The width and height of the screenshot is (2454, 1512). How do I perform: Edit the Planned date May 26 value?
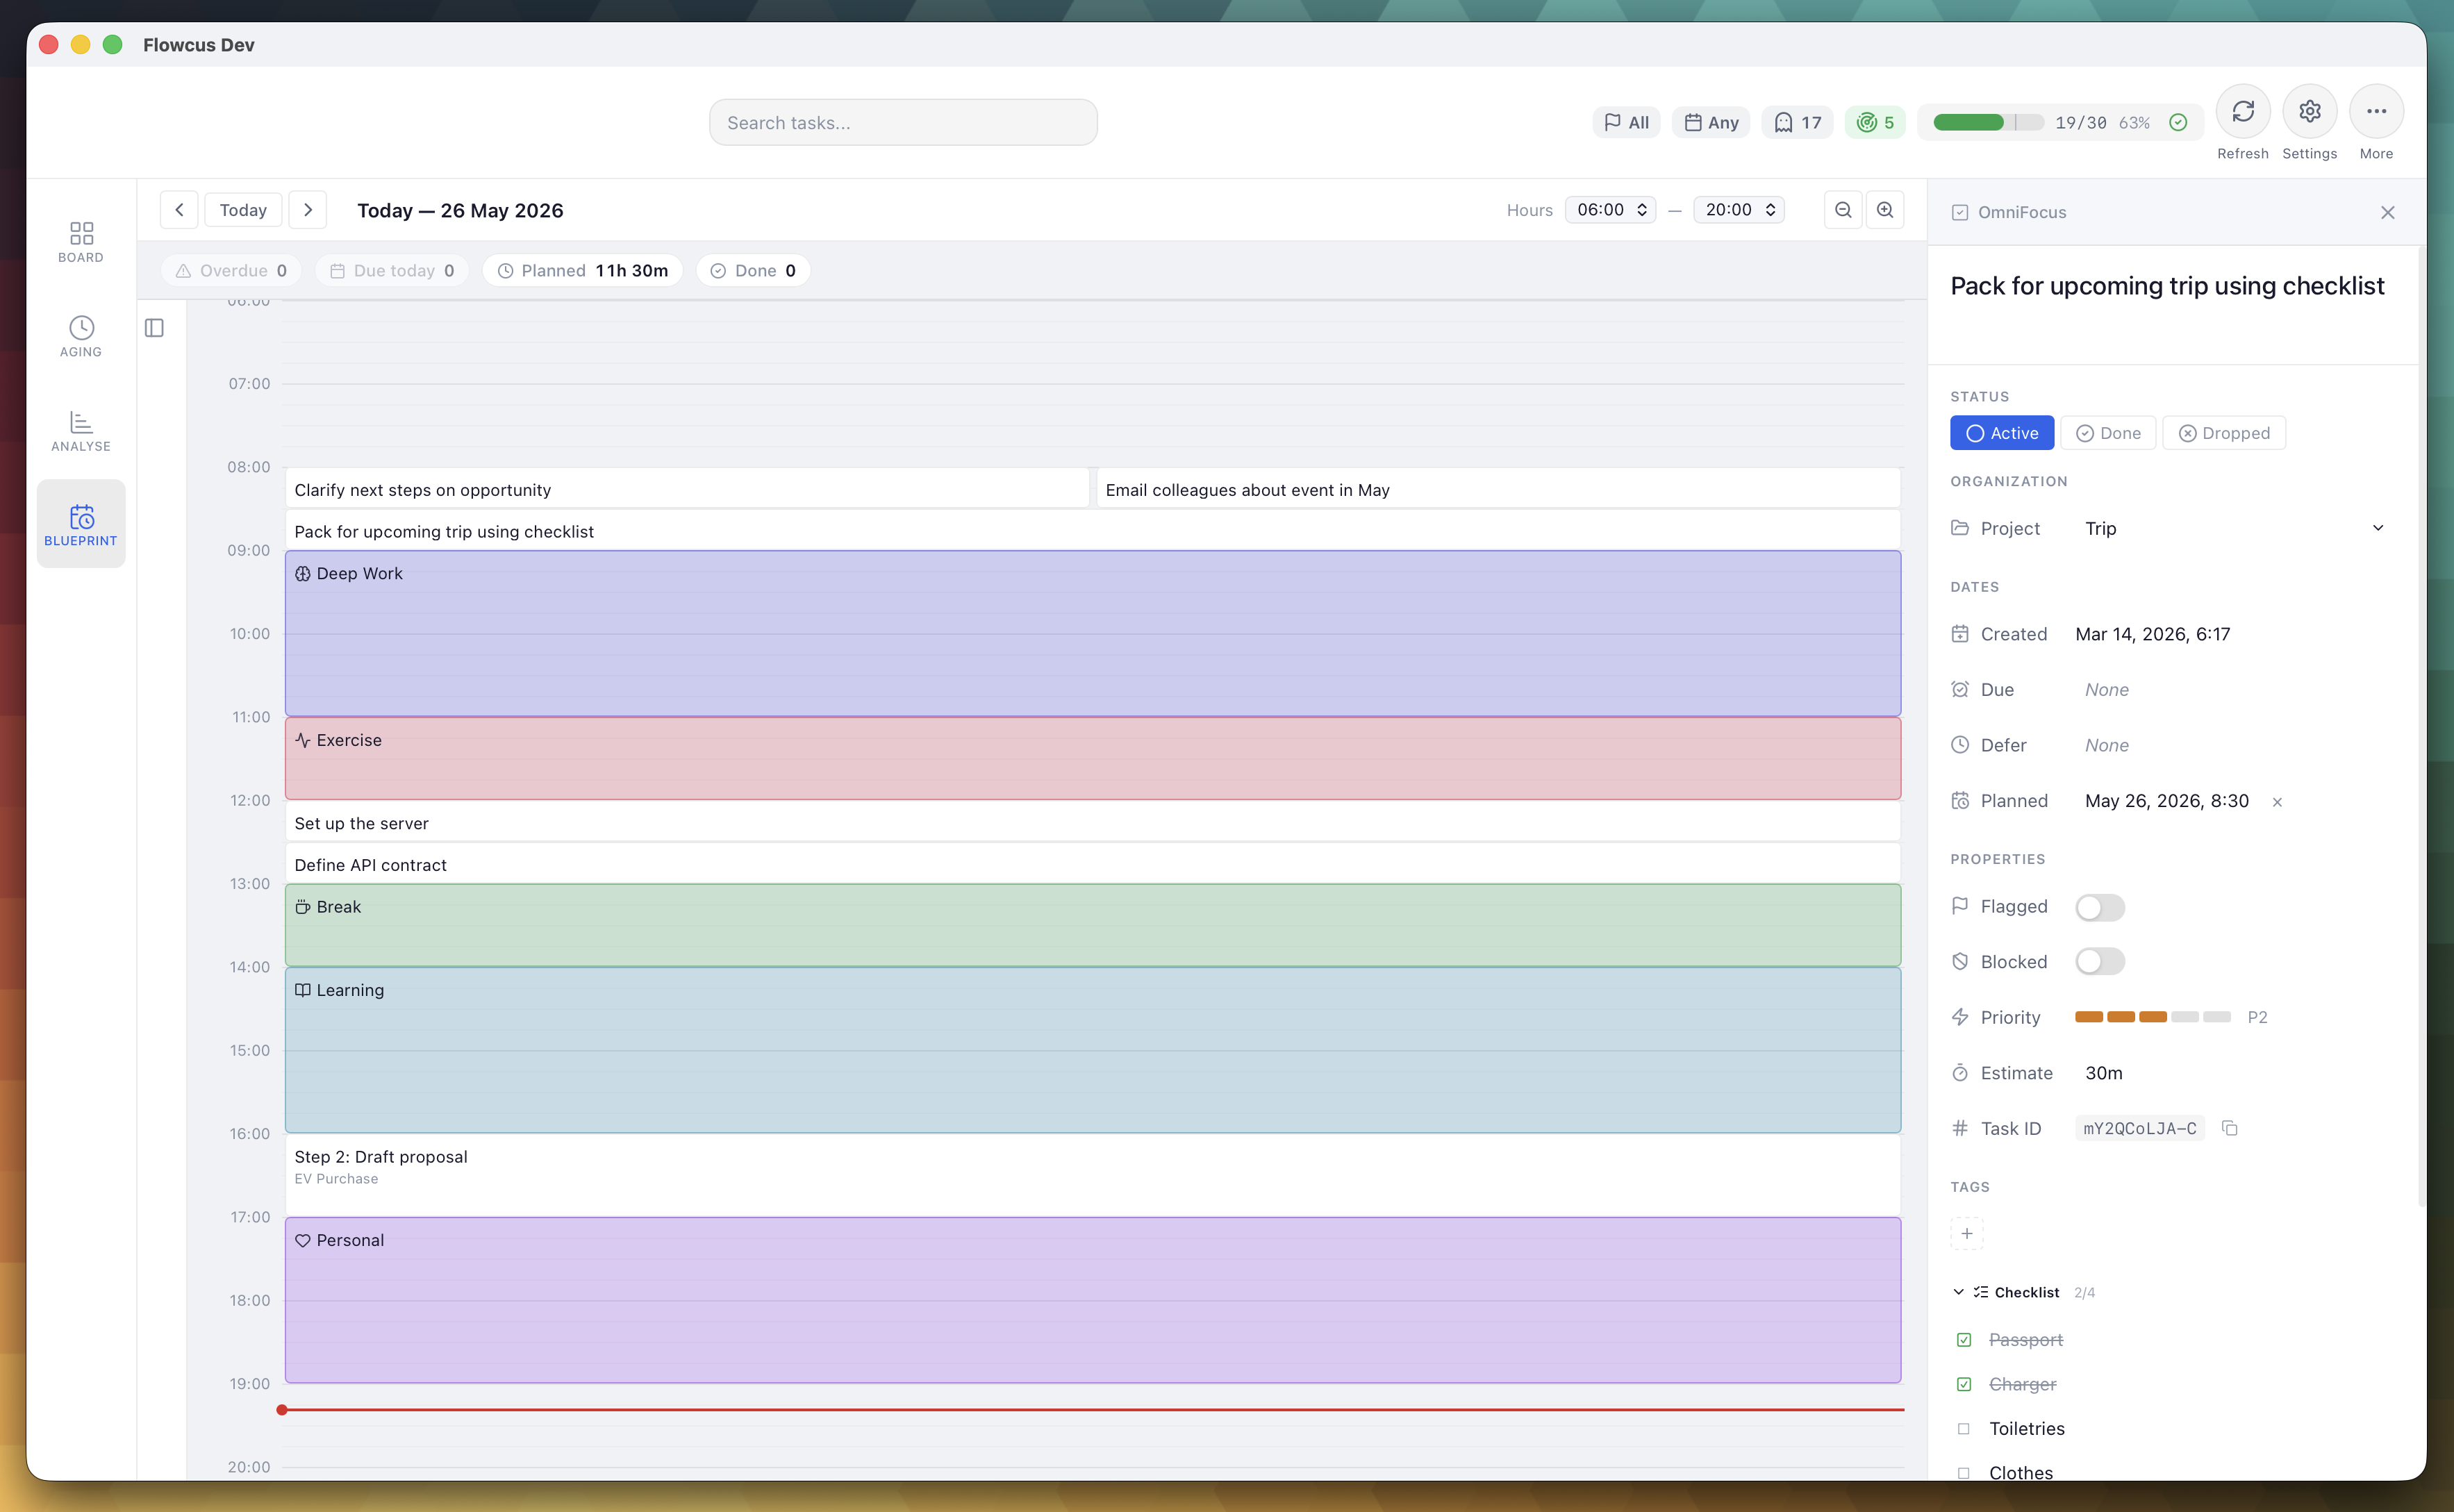coord(2166,800)
